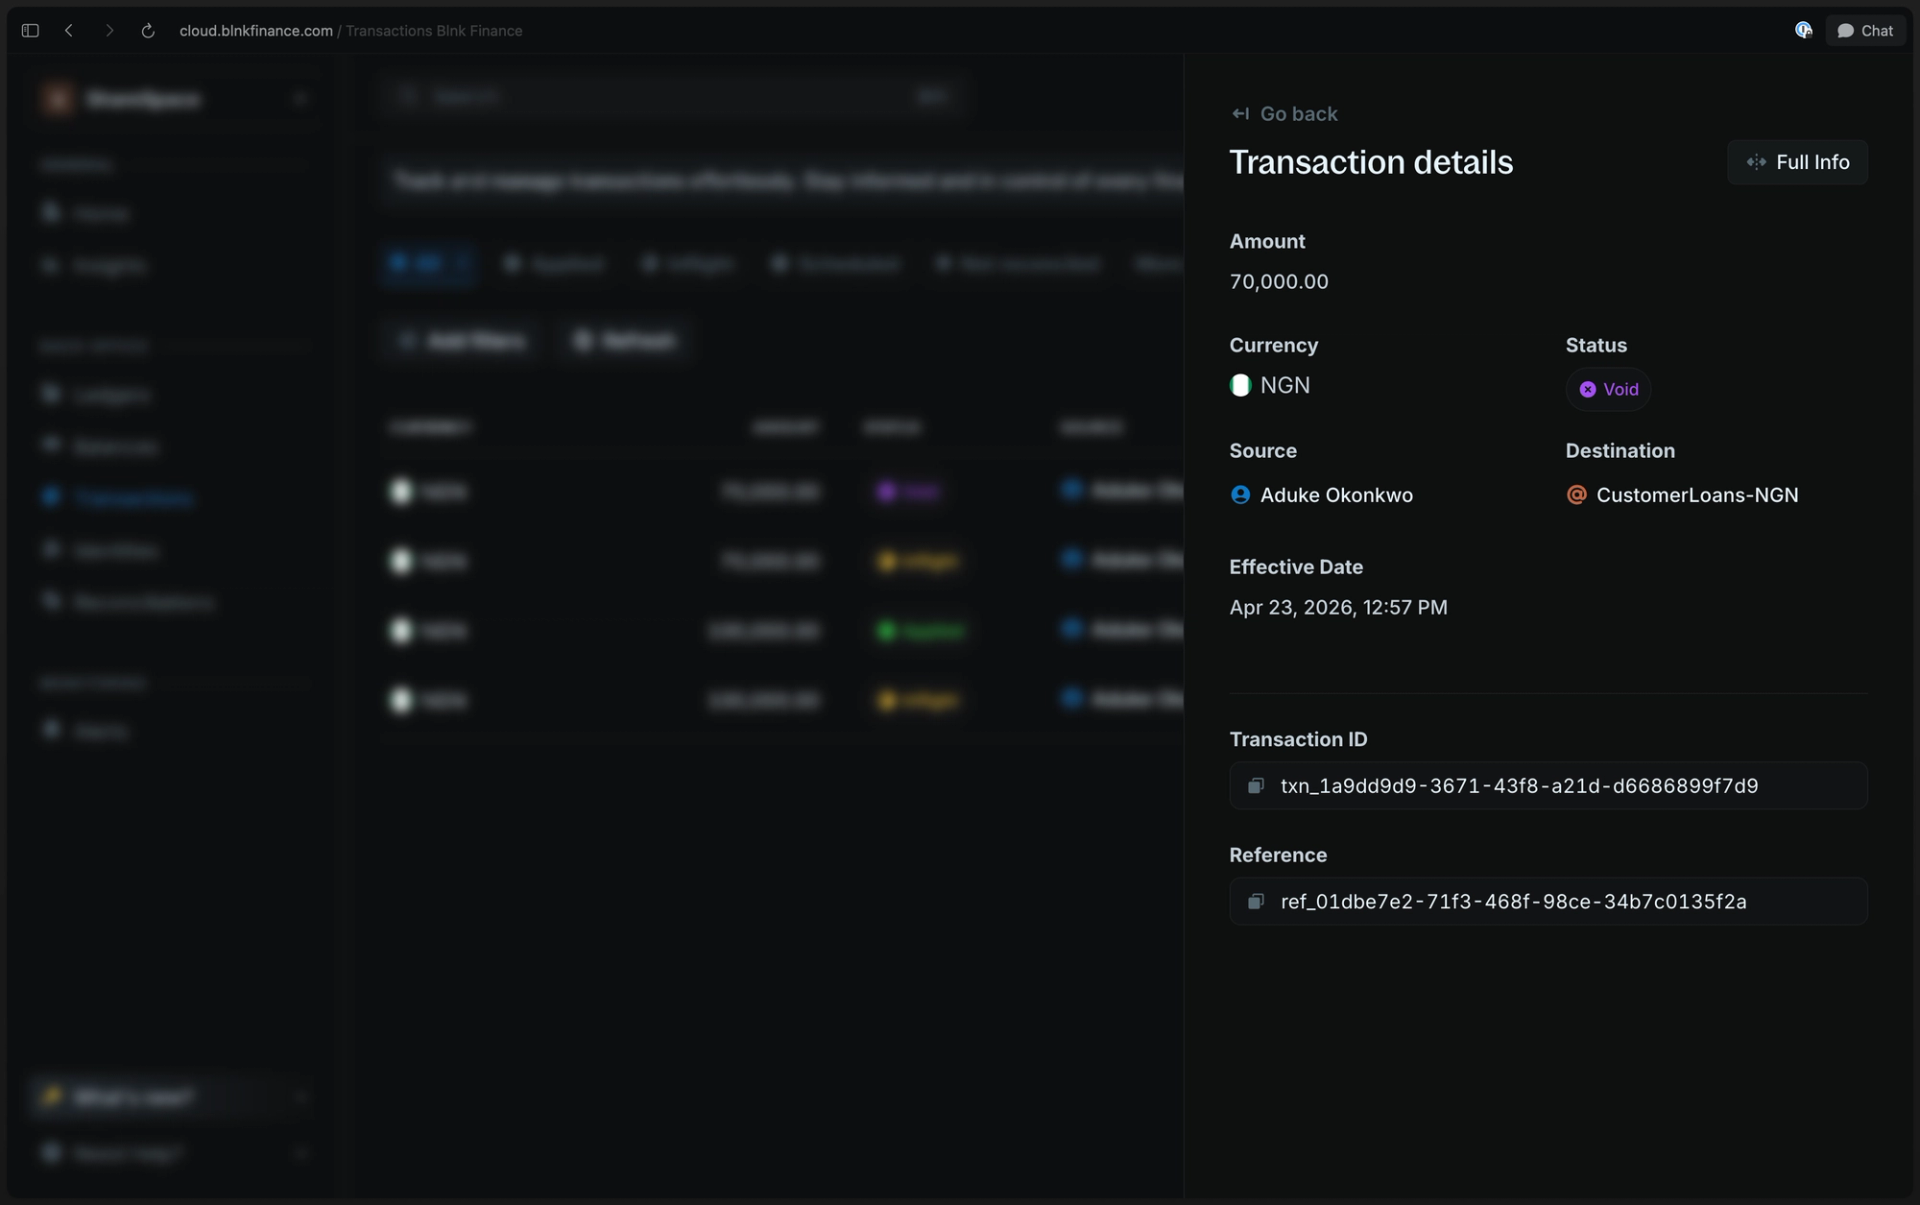Focus the cloud.blnkfinance.com address bar
The image size is (1920, 1205).
click(350, 31)
